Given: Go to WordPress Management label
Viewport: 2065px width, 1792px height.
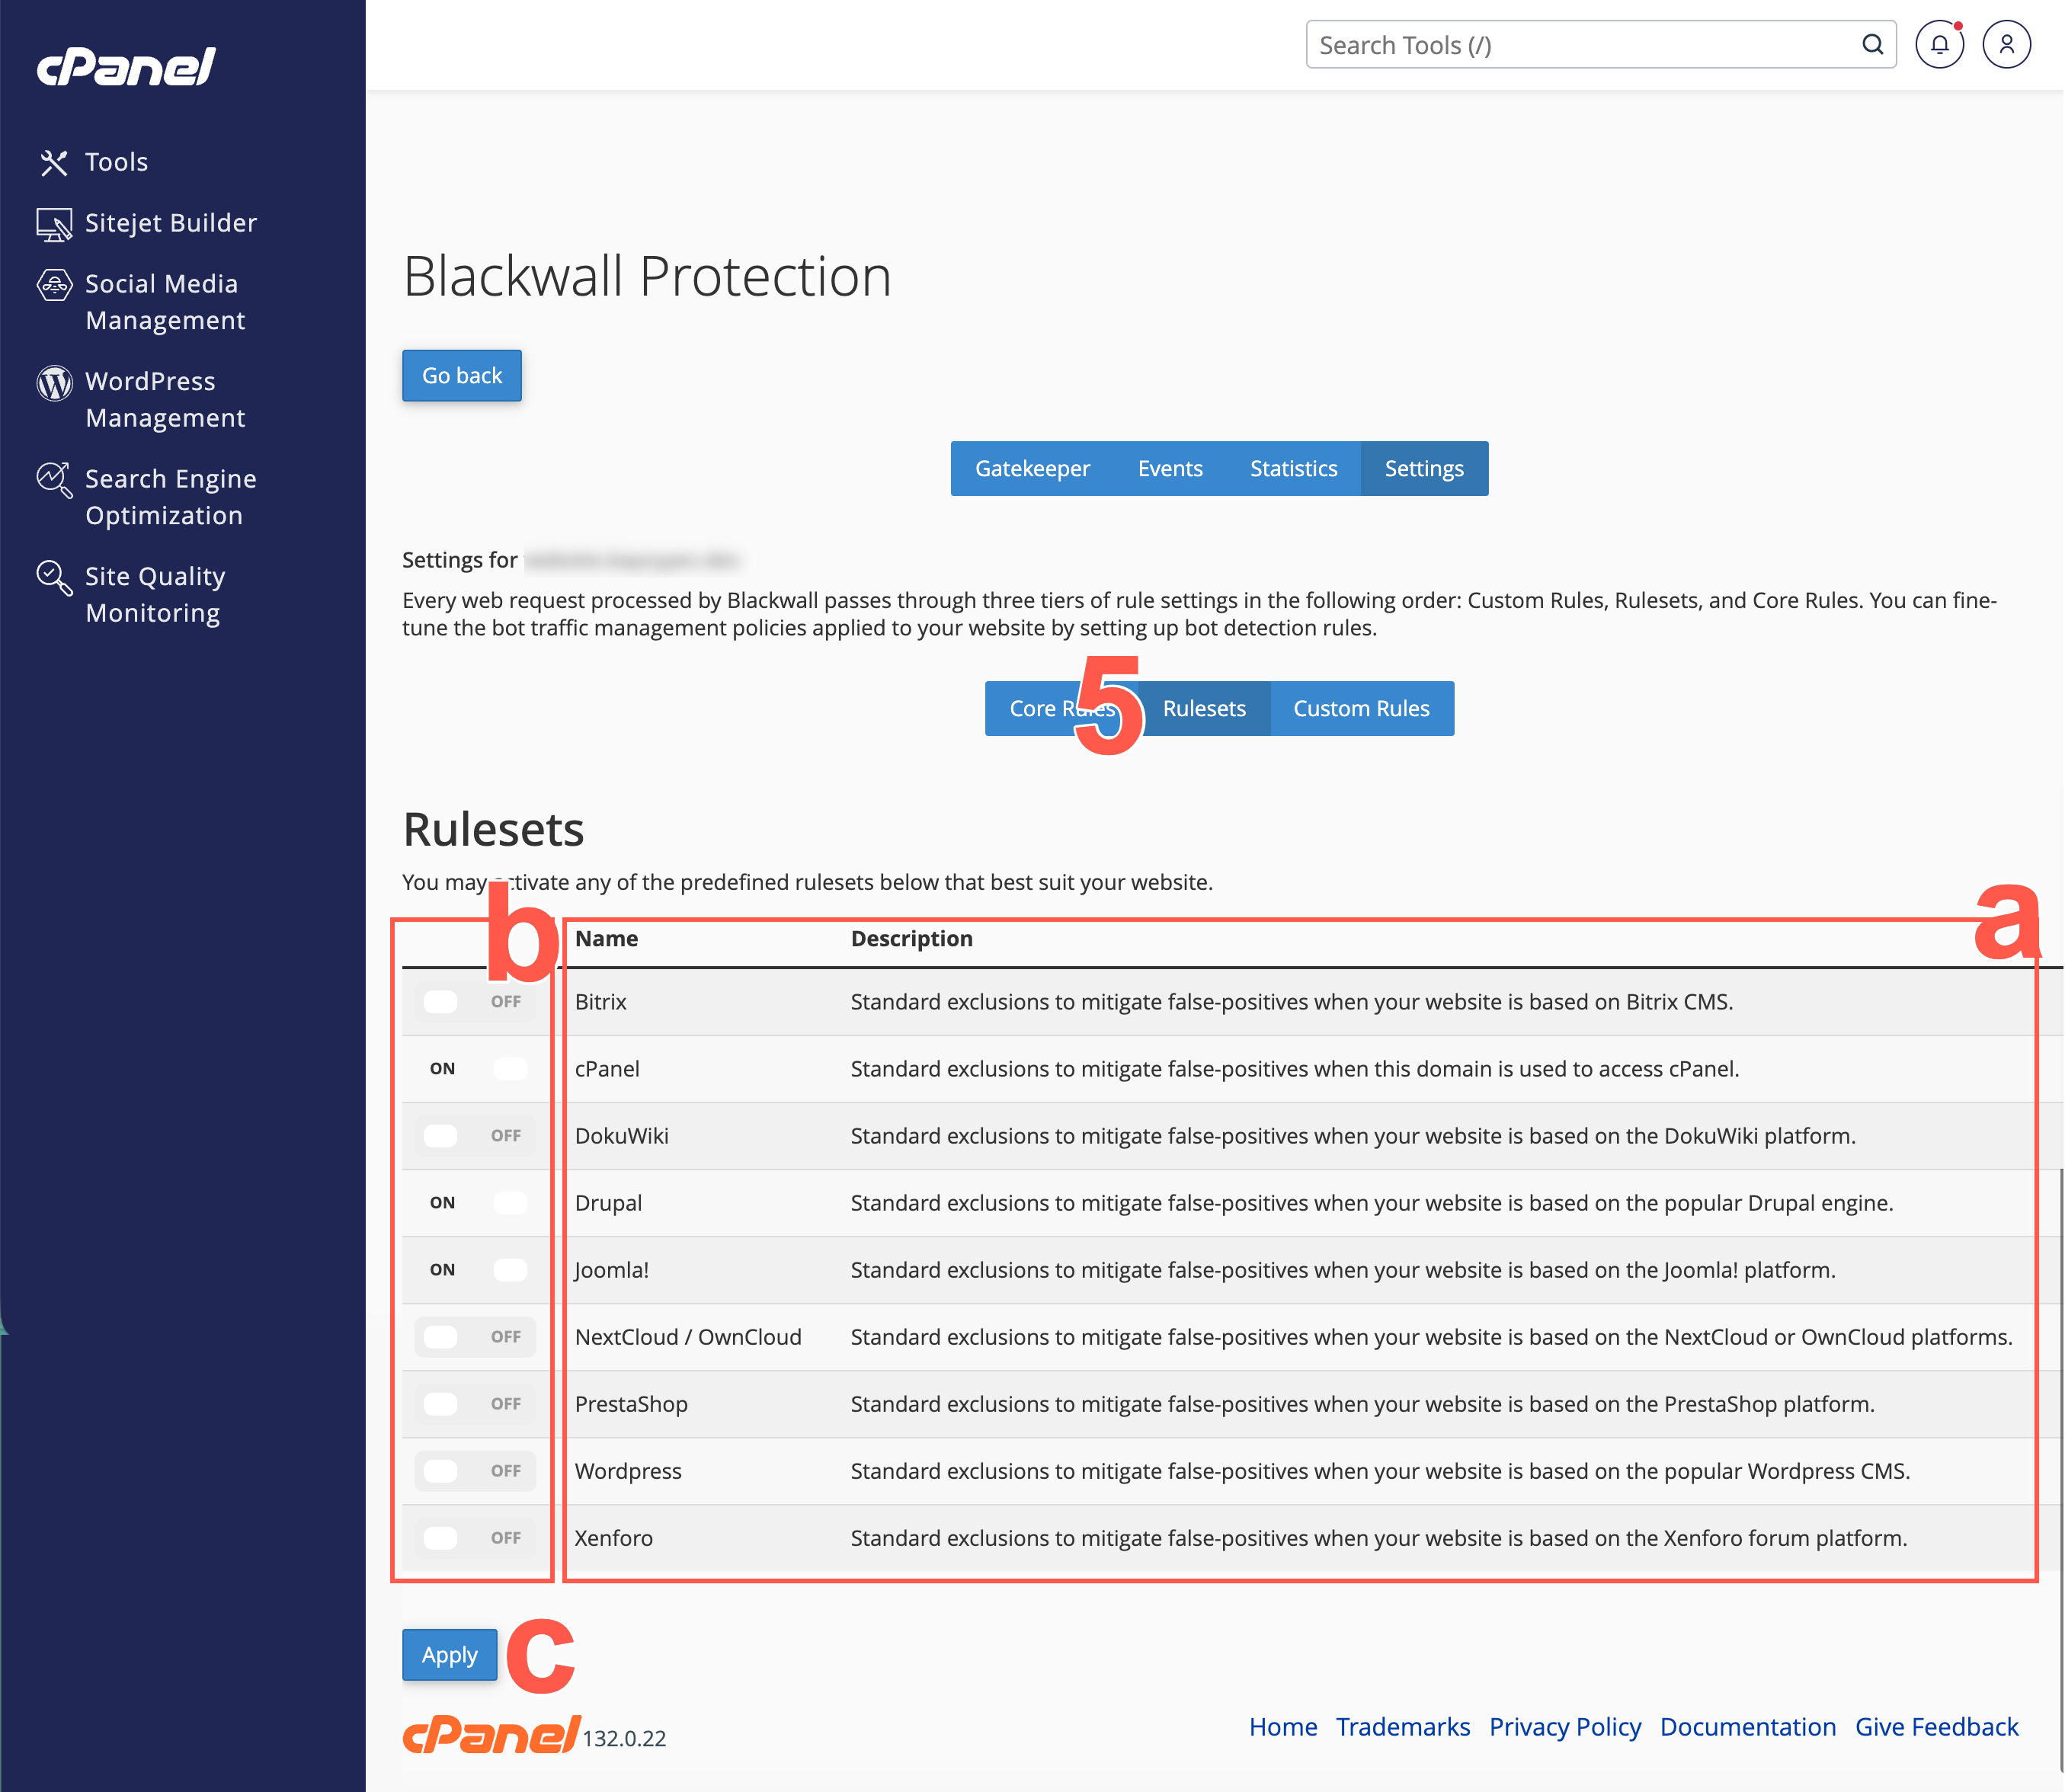Looking at the screenshot, I should (165, 399).
